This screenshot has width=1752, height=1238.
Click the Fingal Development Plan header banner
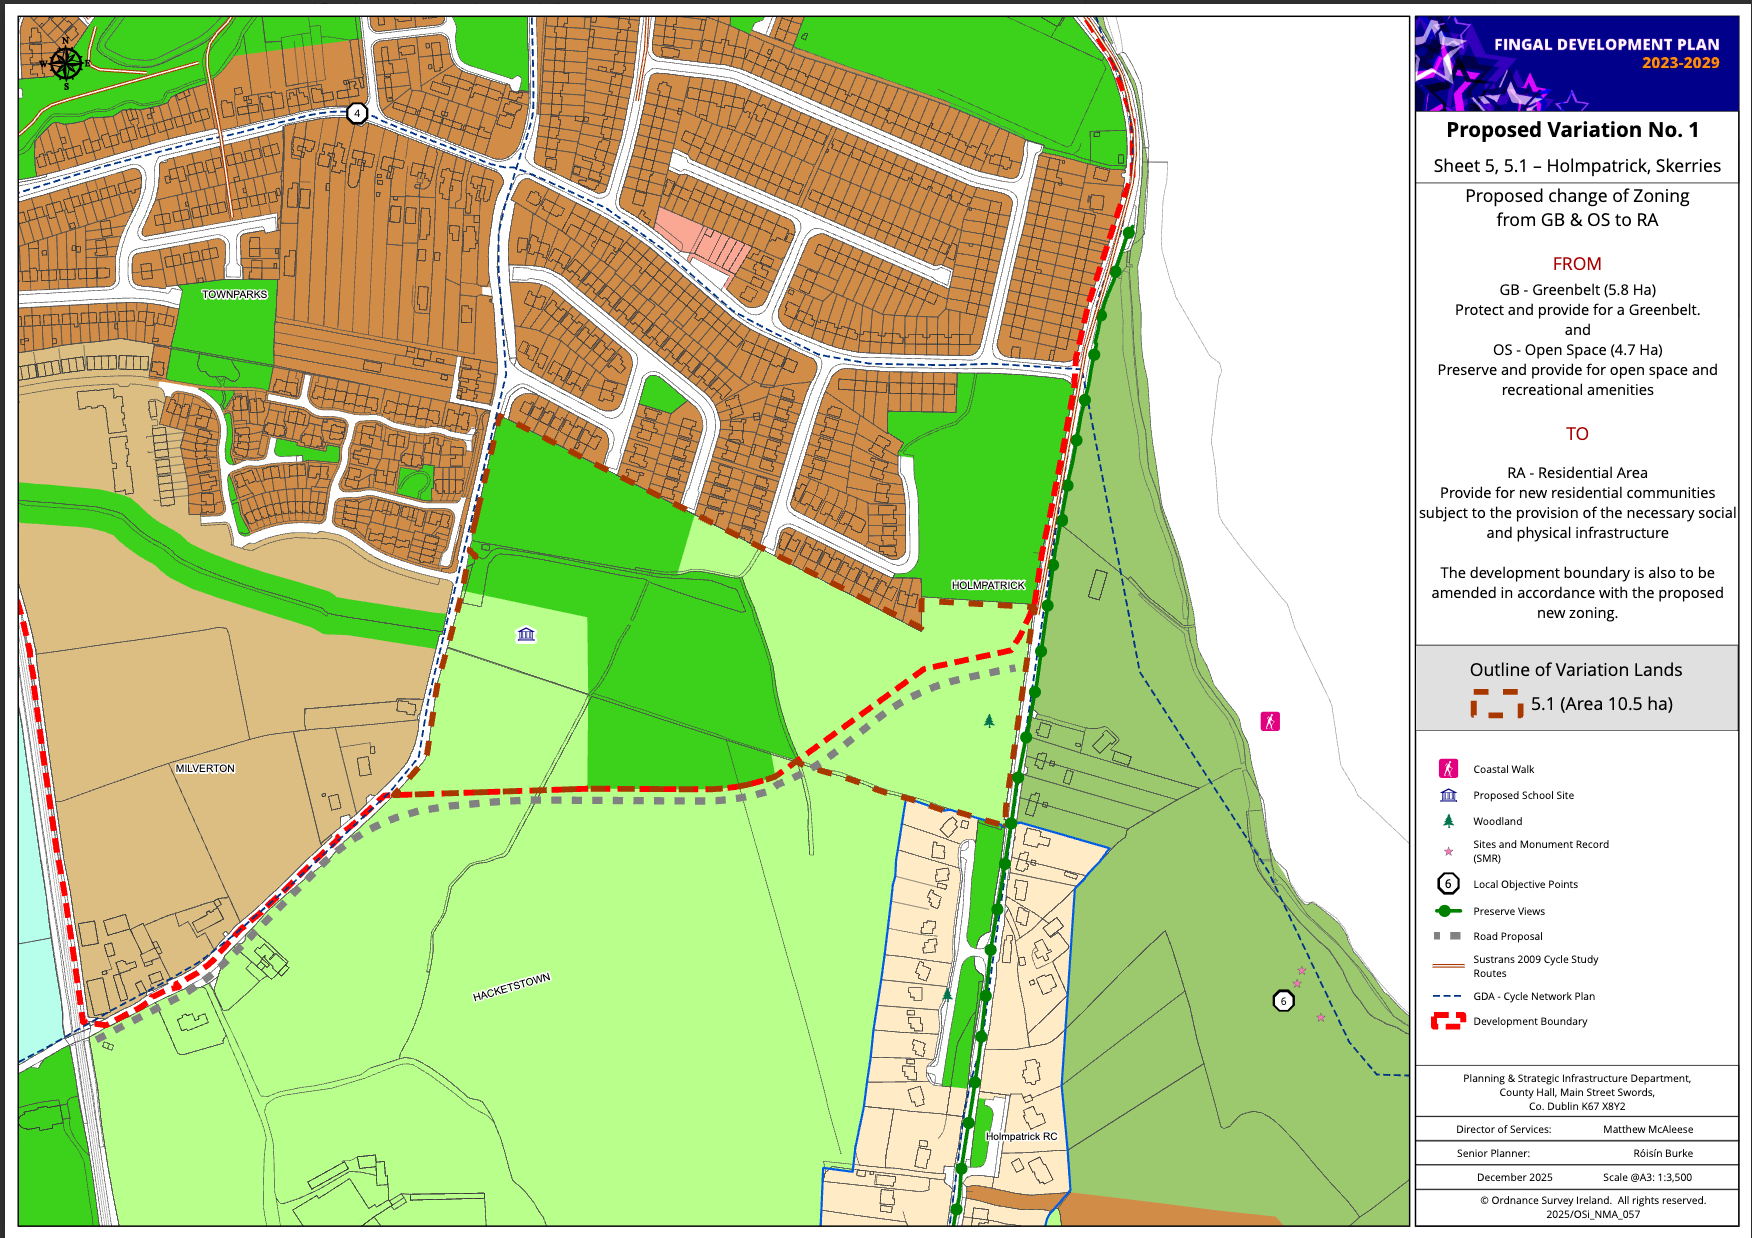click(x=1576, y=63)
